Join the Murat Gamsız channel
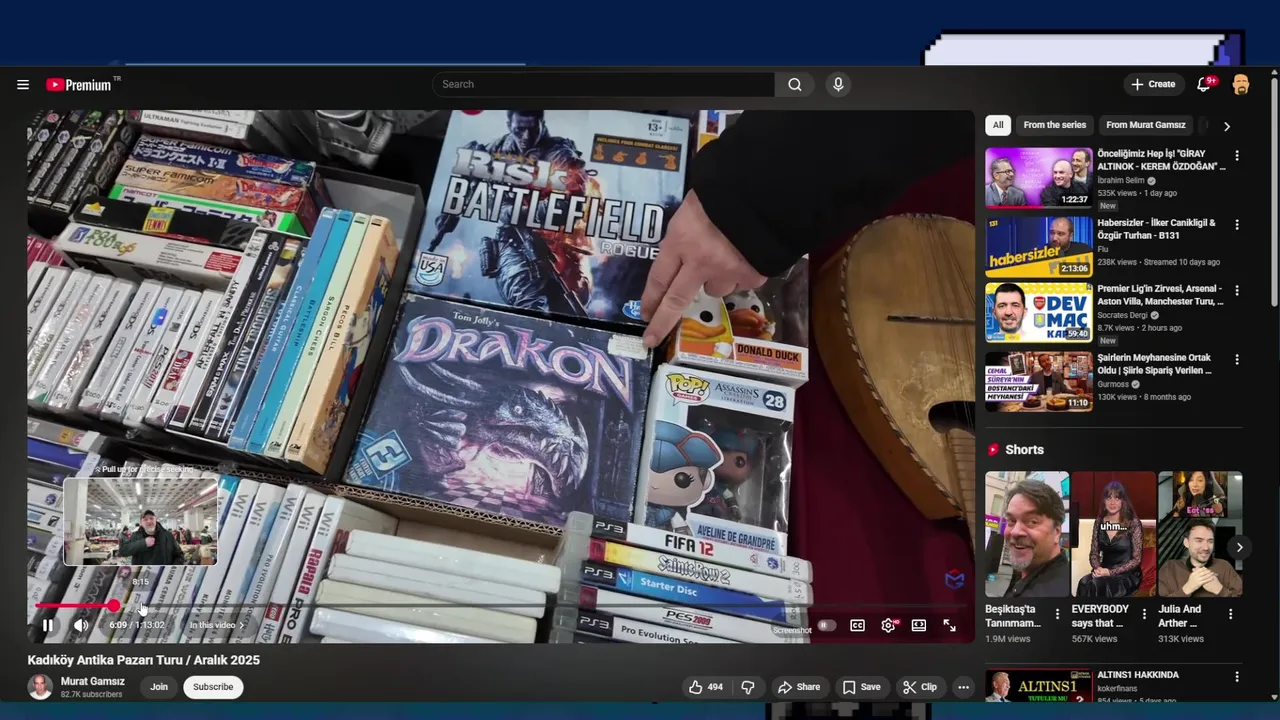The height and width of the screenshot is (720, 1280). [x=159, y=687]
